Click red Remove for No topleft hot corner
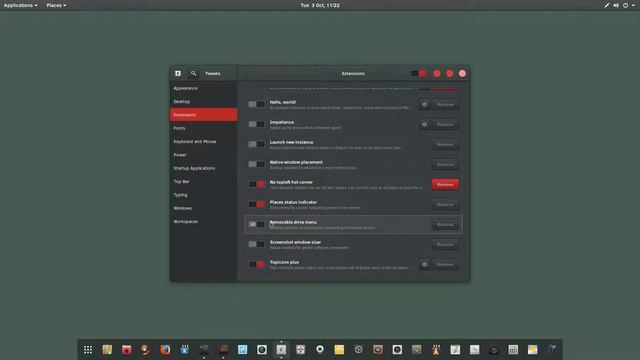 [x=445, y=184]
